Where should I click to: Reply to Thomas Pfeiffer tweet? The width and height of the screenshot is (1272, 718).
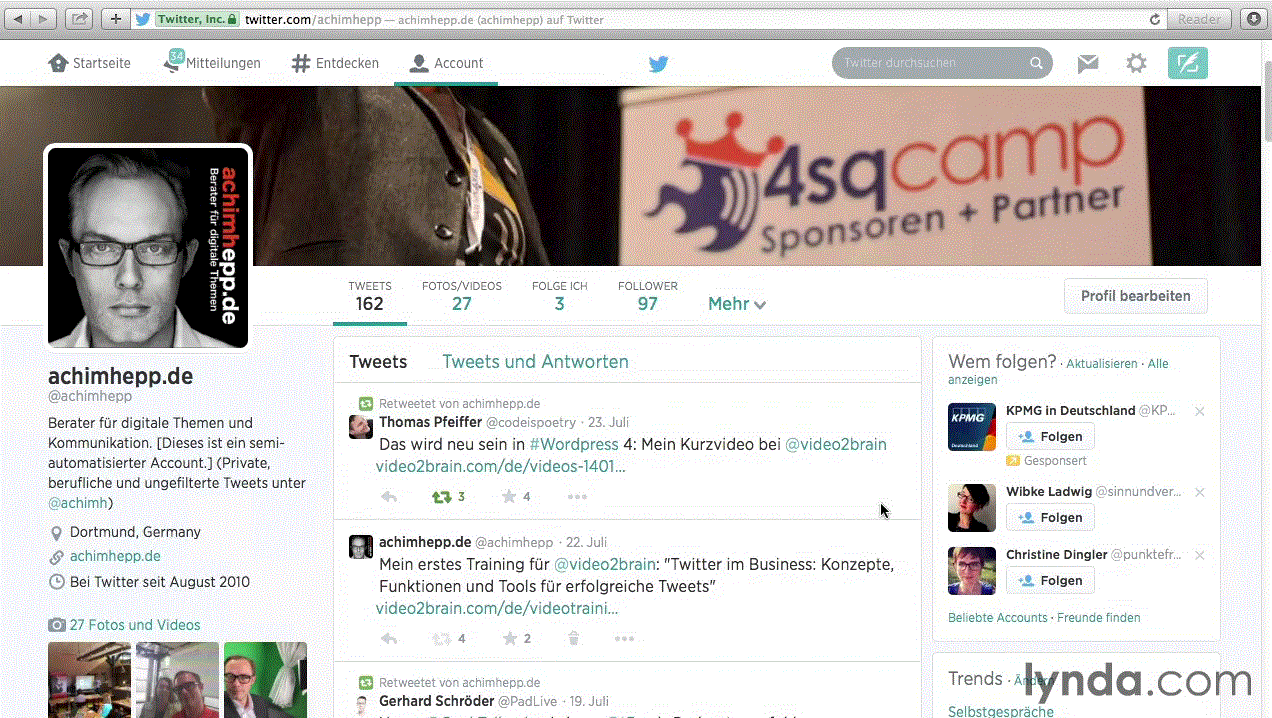(x=389, y=497)
